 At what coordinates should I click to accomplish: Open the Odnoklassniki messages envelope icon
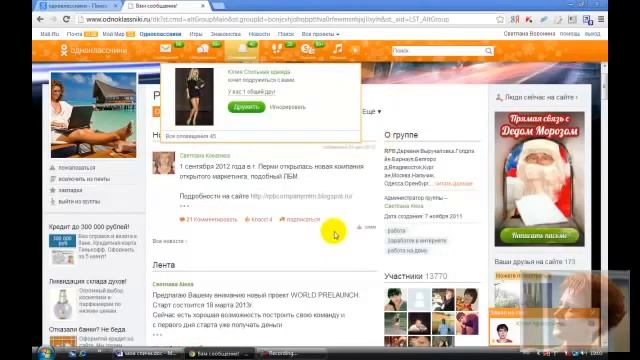point(166,49)
